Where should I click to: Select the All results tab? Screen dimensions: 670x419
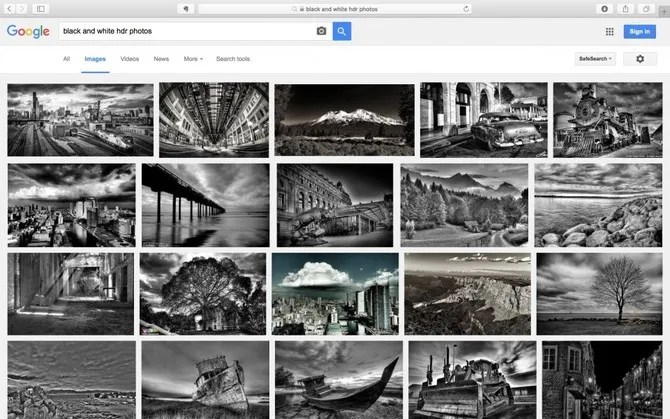tap(67, 59)
